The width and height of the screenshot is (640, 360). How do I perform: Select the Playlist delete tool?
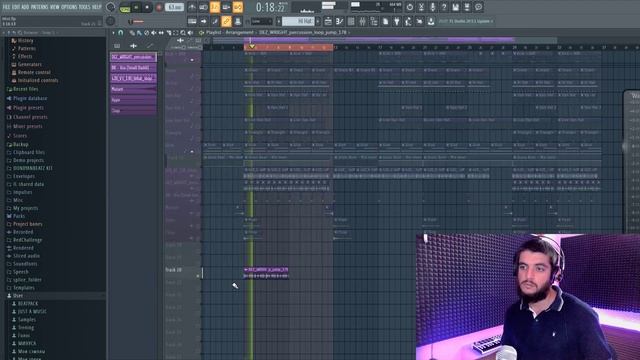[147, 33]
